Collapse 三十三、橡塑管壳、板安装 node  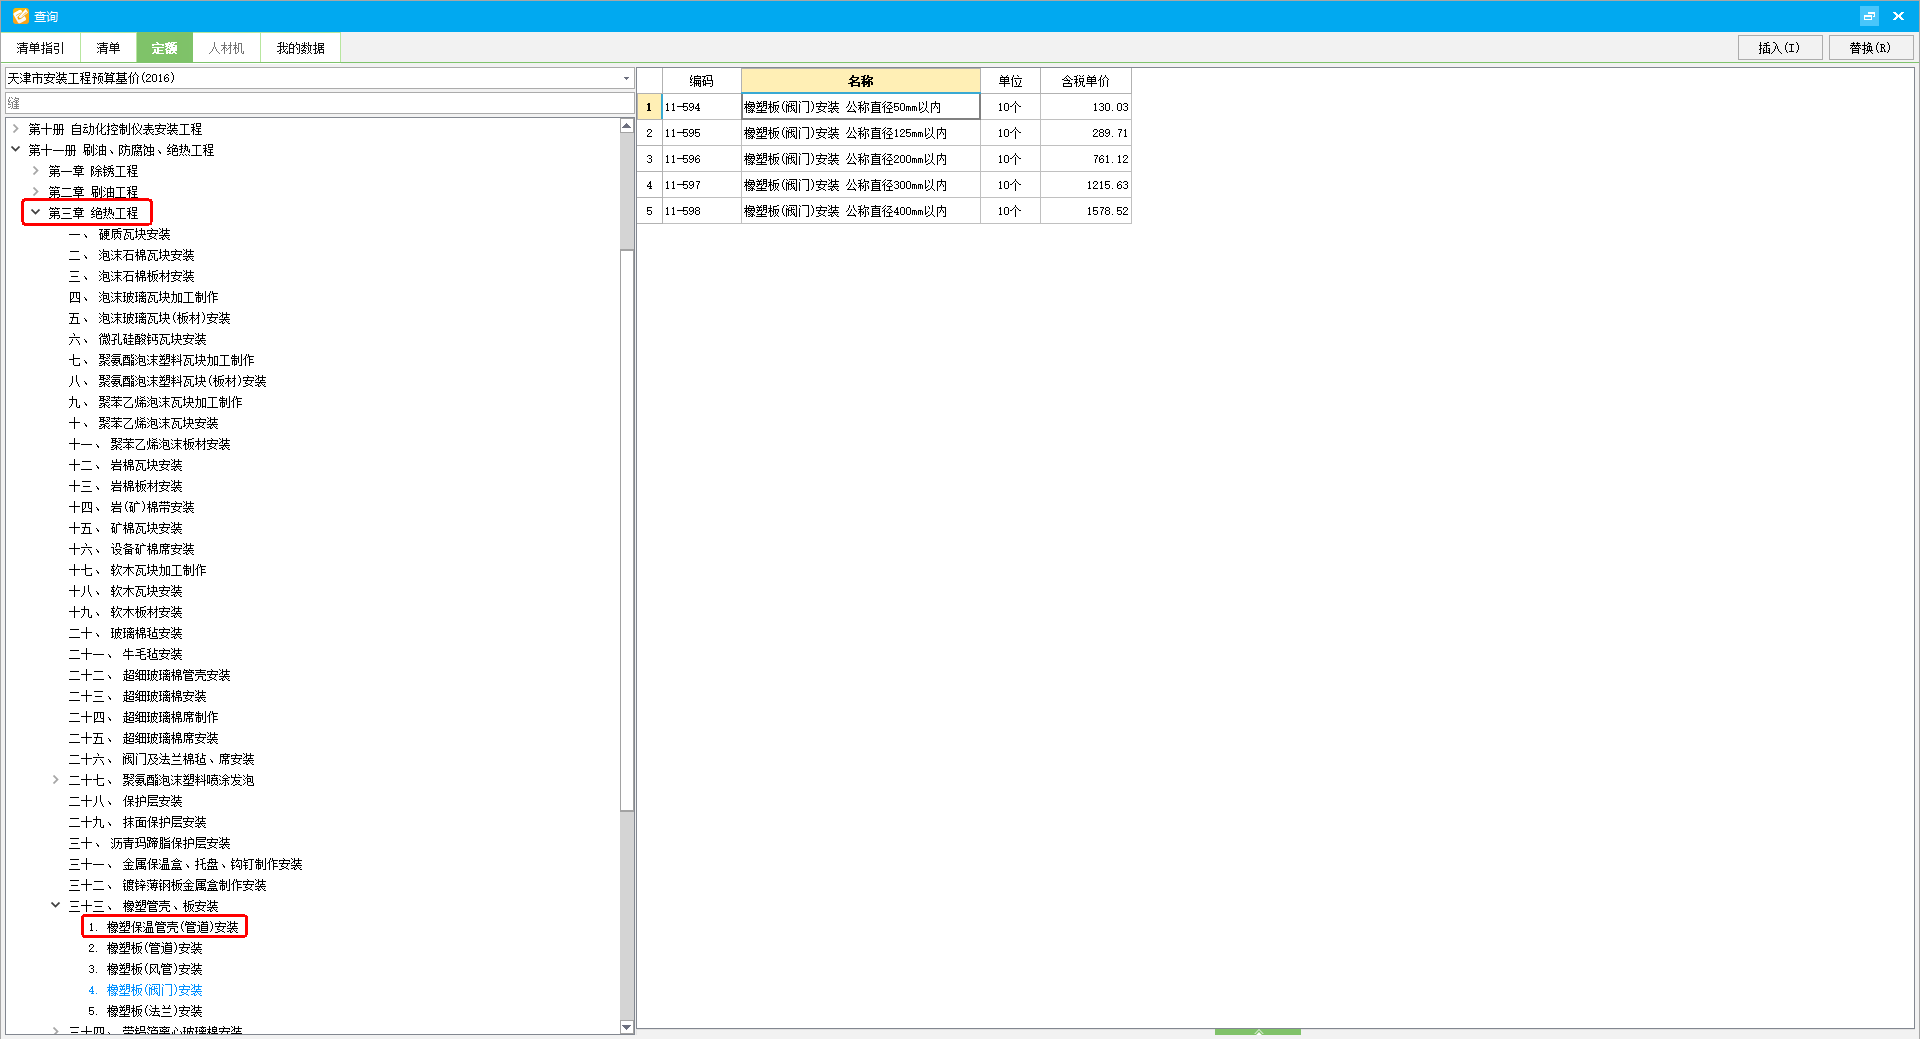point(56,906)
